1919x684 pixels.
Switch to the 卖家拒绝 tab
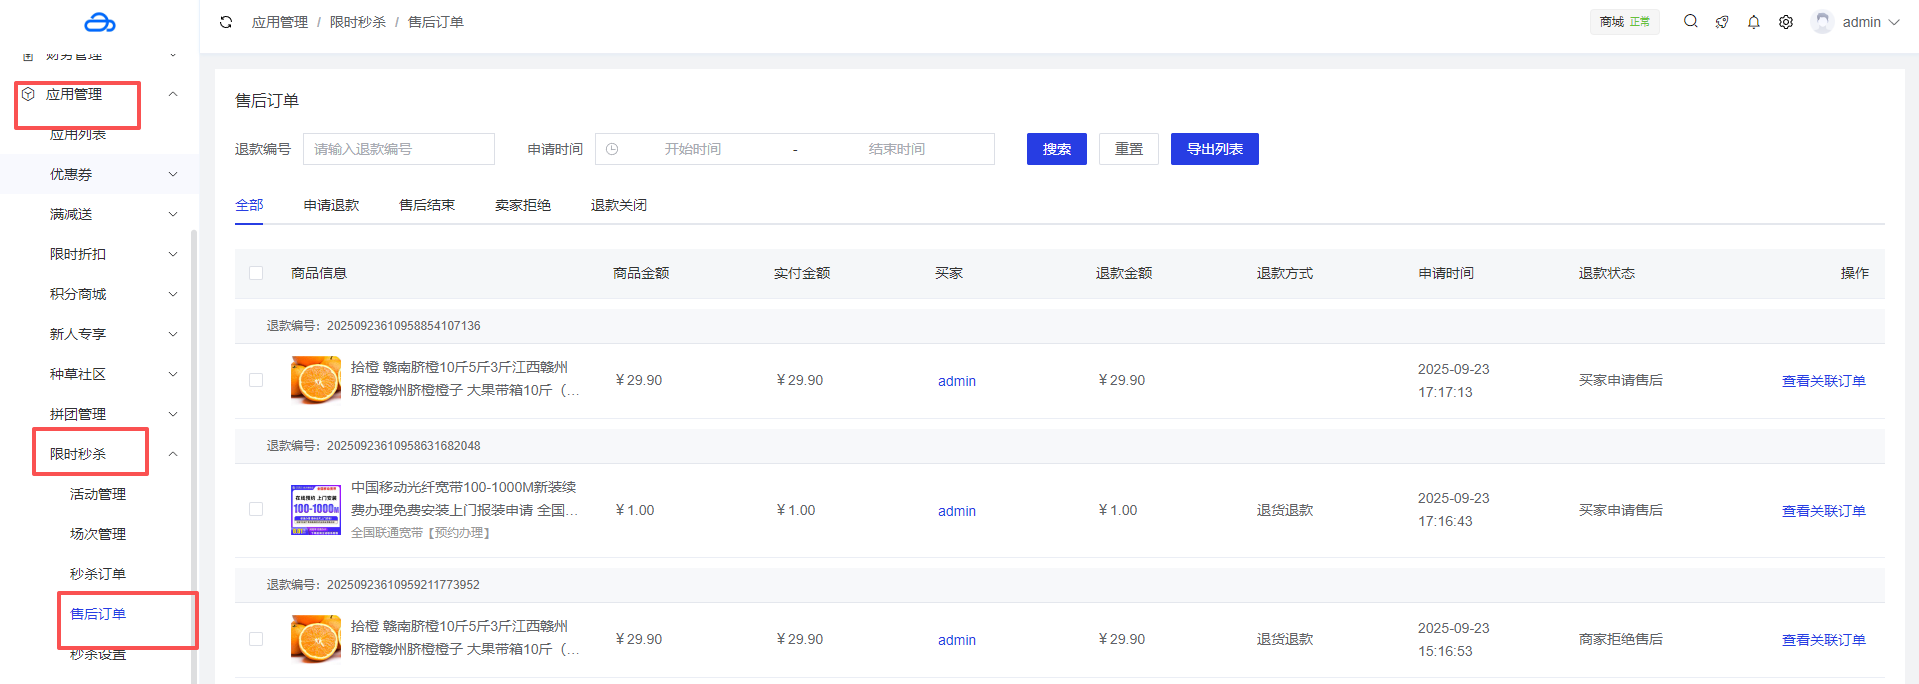click(x=522, y=205)
